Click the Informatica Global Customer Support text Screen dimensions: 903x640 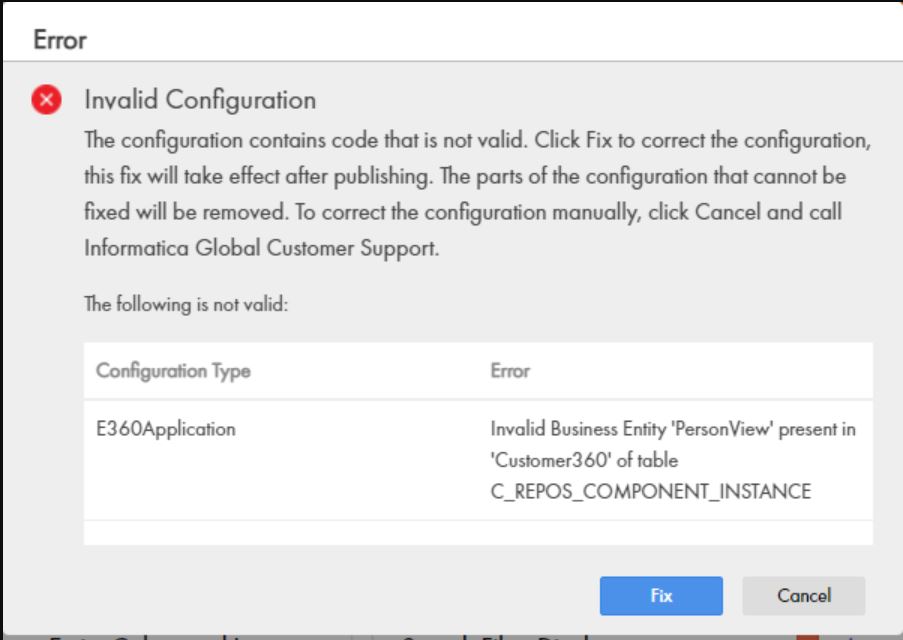(x=262, y=248)
